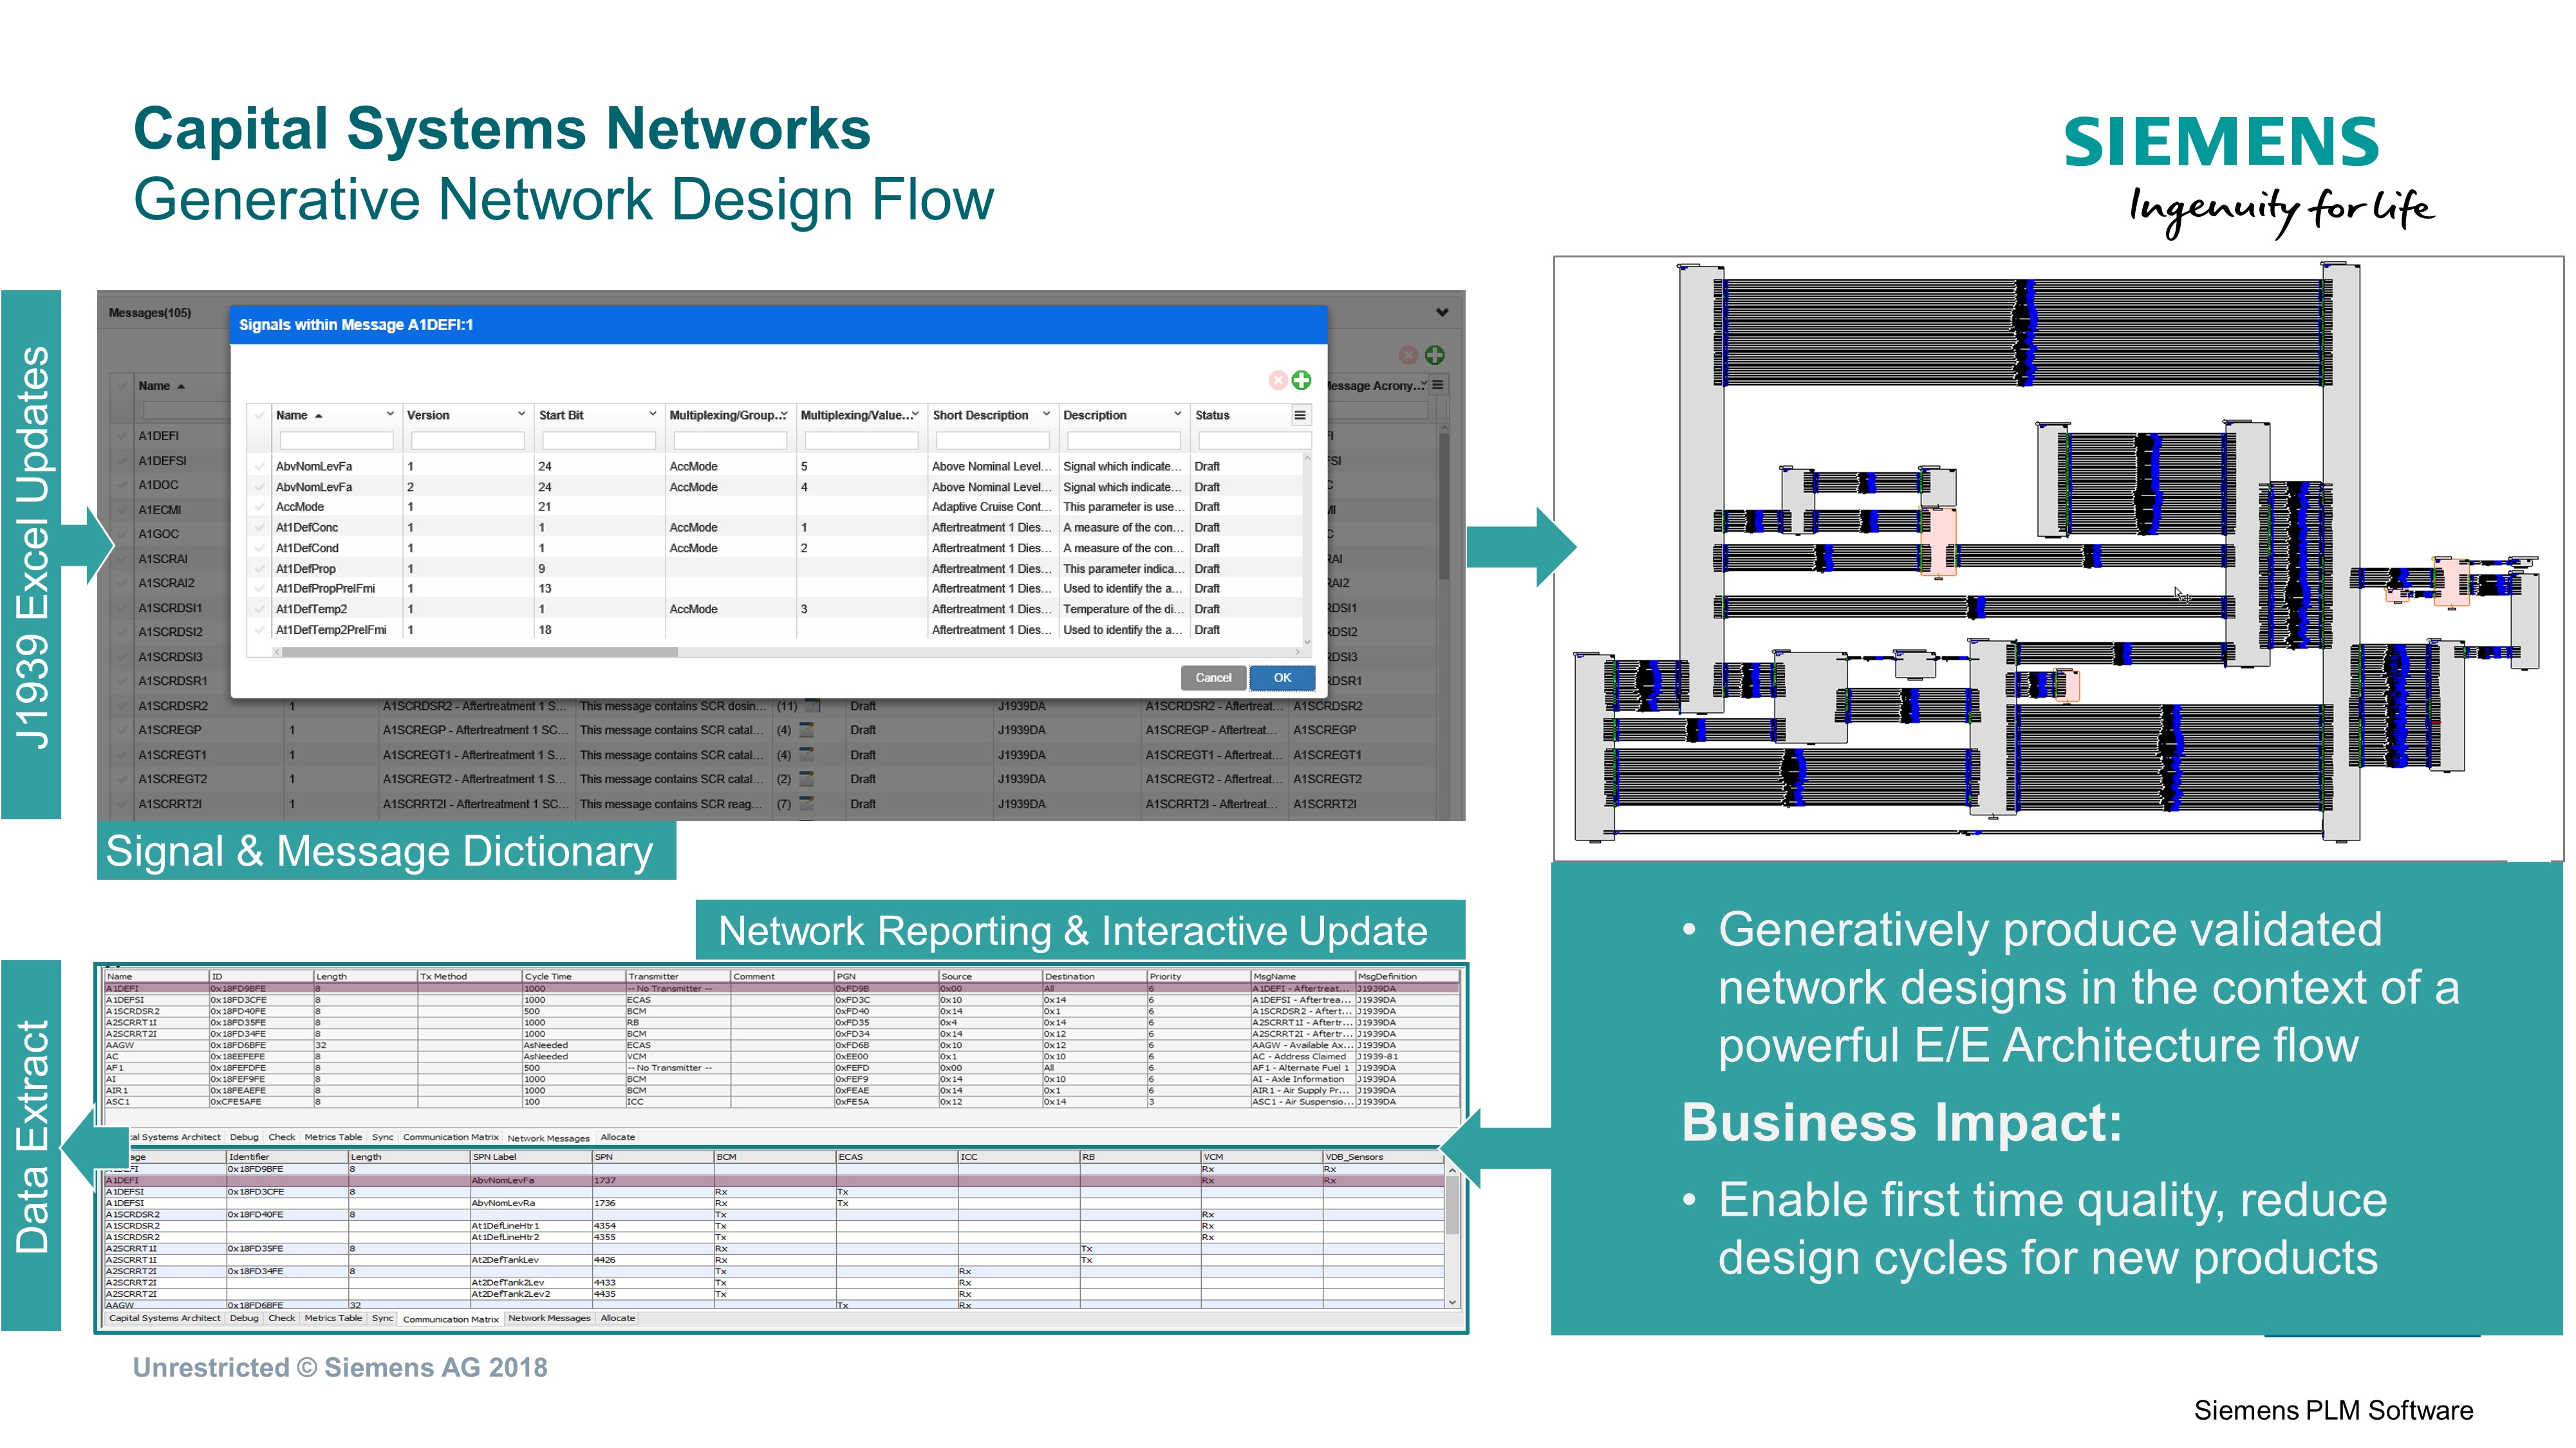The image size is (2576, 1448).
Task: Cancel the Signals within Message dialog
Action: [x=1213, y=678]
